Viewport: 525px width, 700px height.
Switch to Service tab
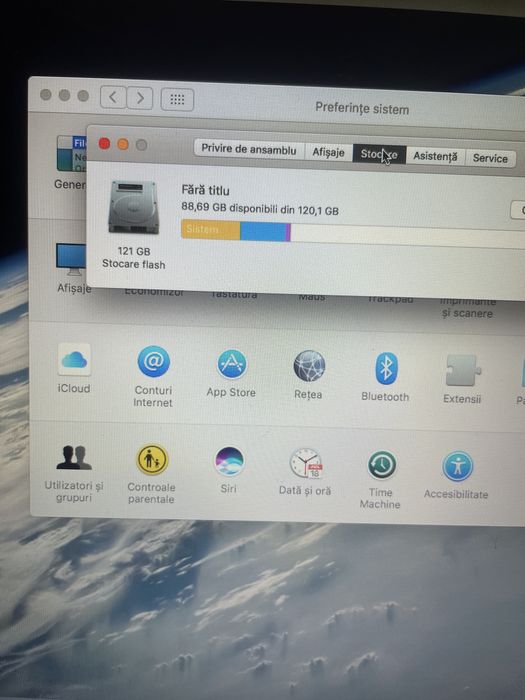point(490,158)
